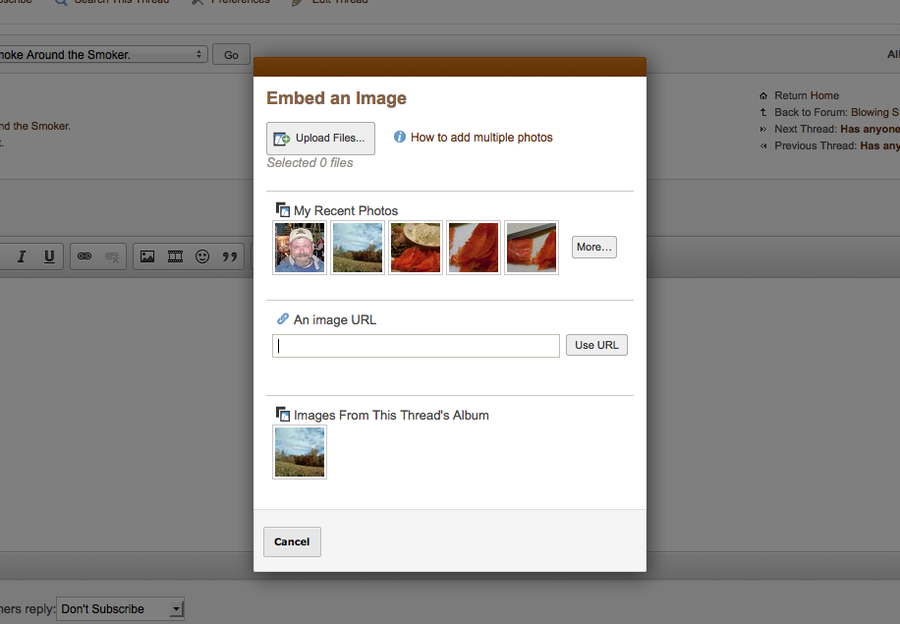The height and width of the screenshot is (624, 900).
Task: Open How to add multiple photos link
Action: 481,138
